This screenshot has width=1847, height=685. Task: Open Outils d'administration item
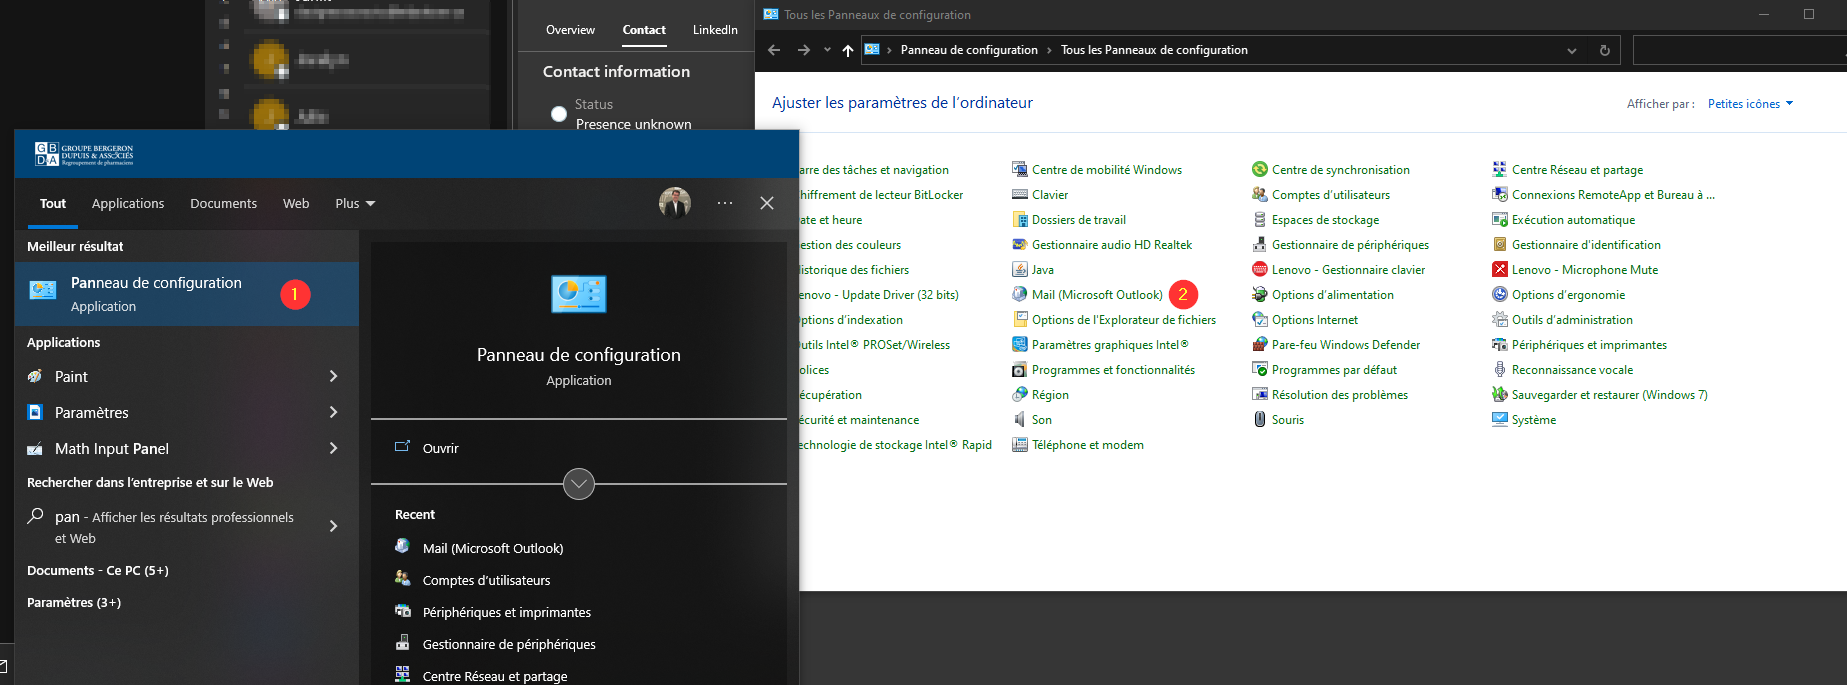pyautogui.click(x=1563, y=320)
